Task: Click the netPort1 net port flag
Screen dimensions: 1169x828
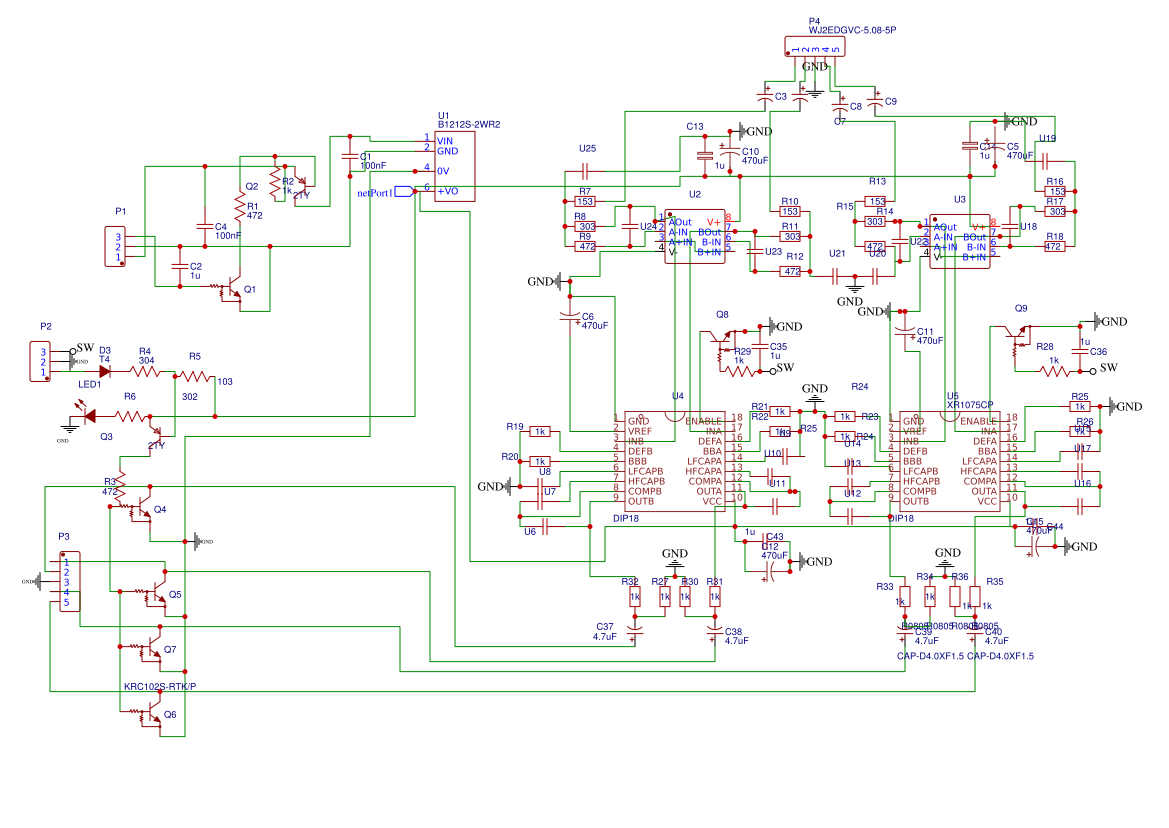Action: pos(403,192)
